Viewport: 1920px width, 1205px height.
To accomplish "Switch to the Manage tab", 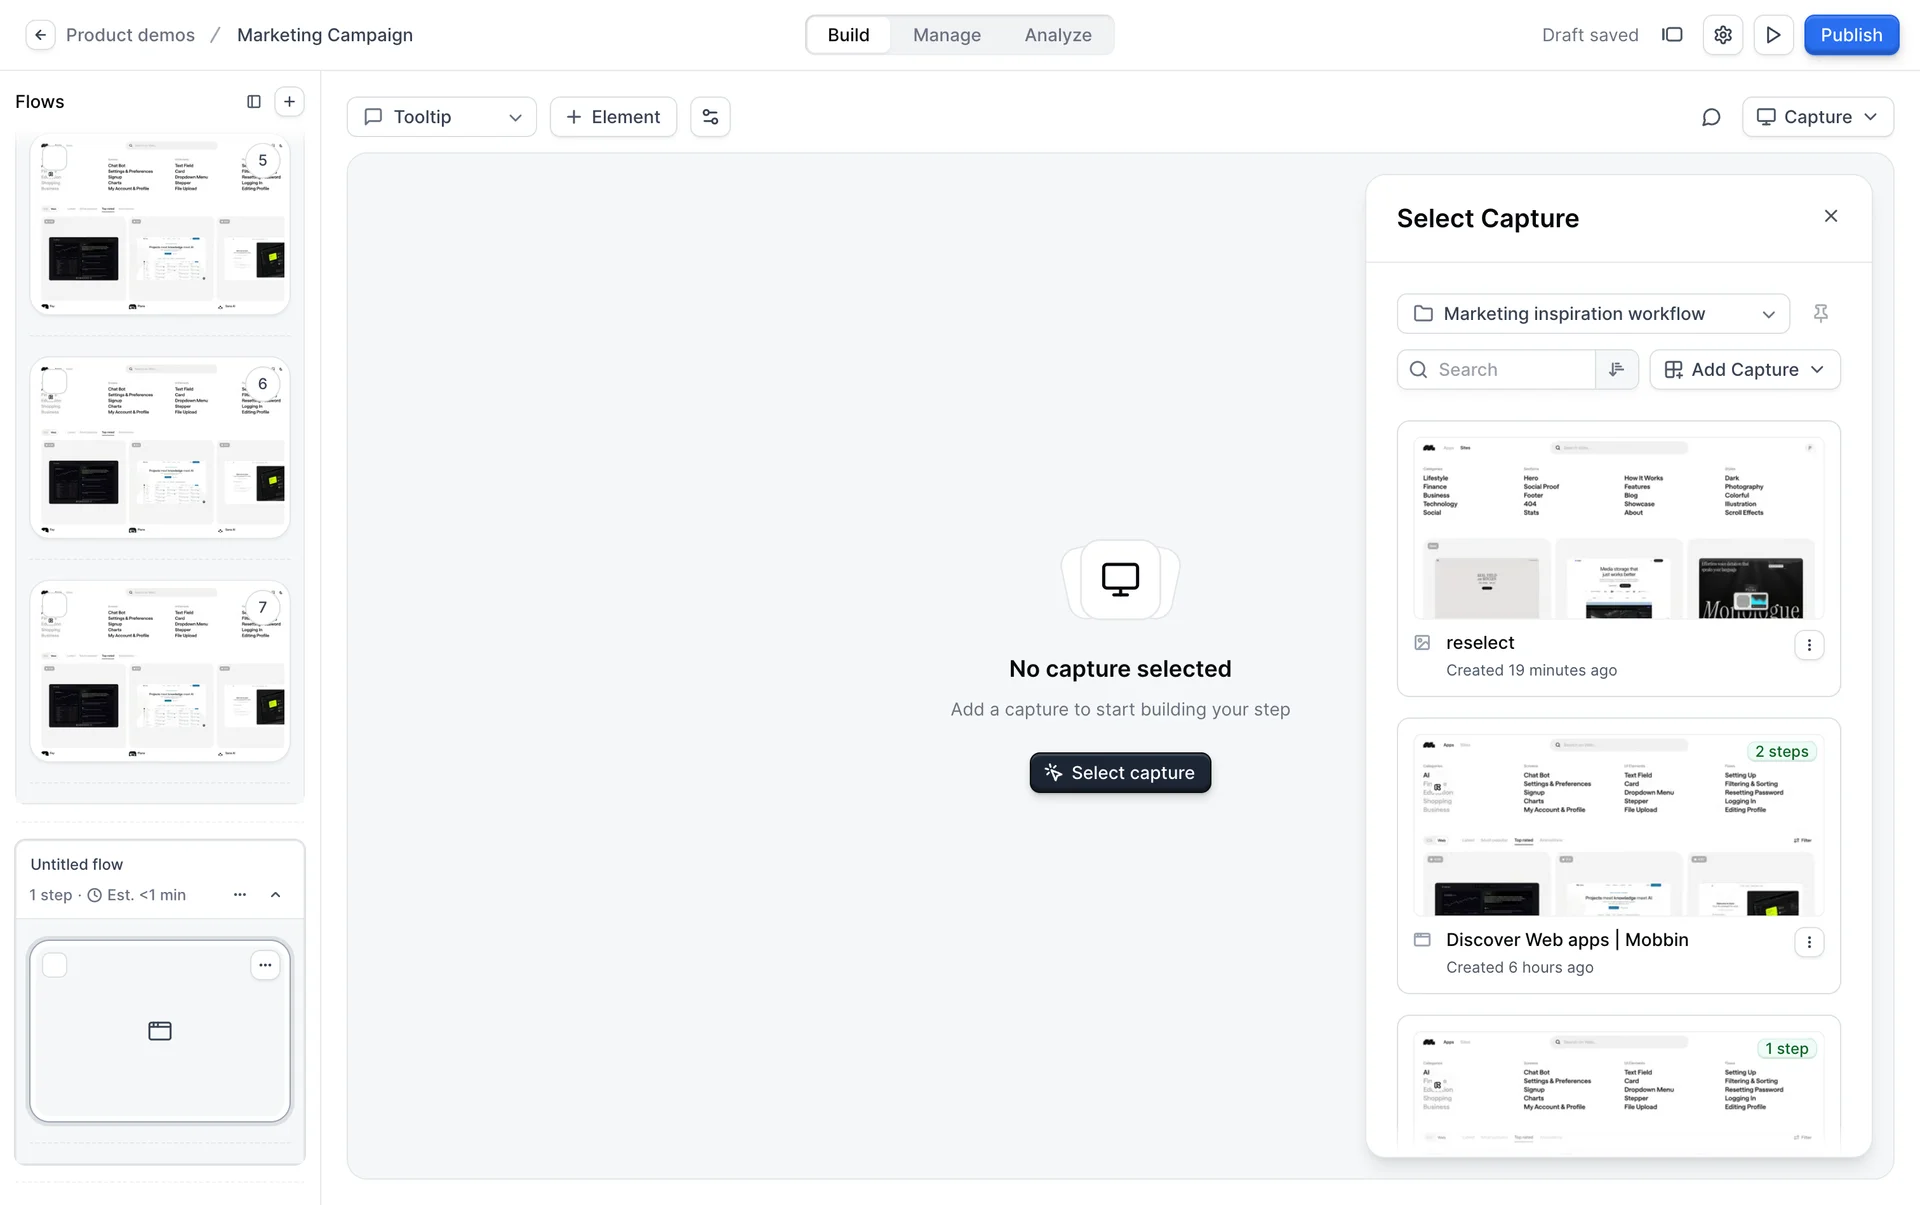I will point(946,35).
